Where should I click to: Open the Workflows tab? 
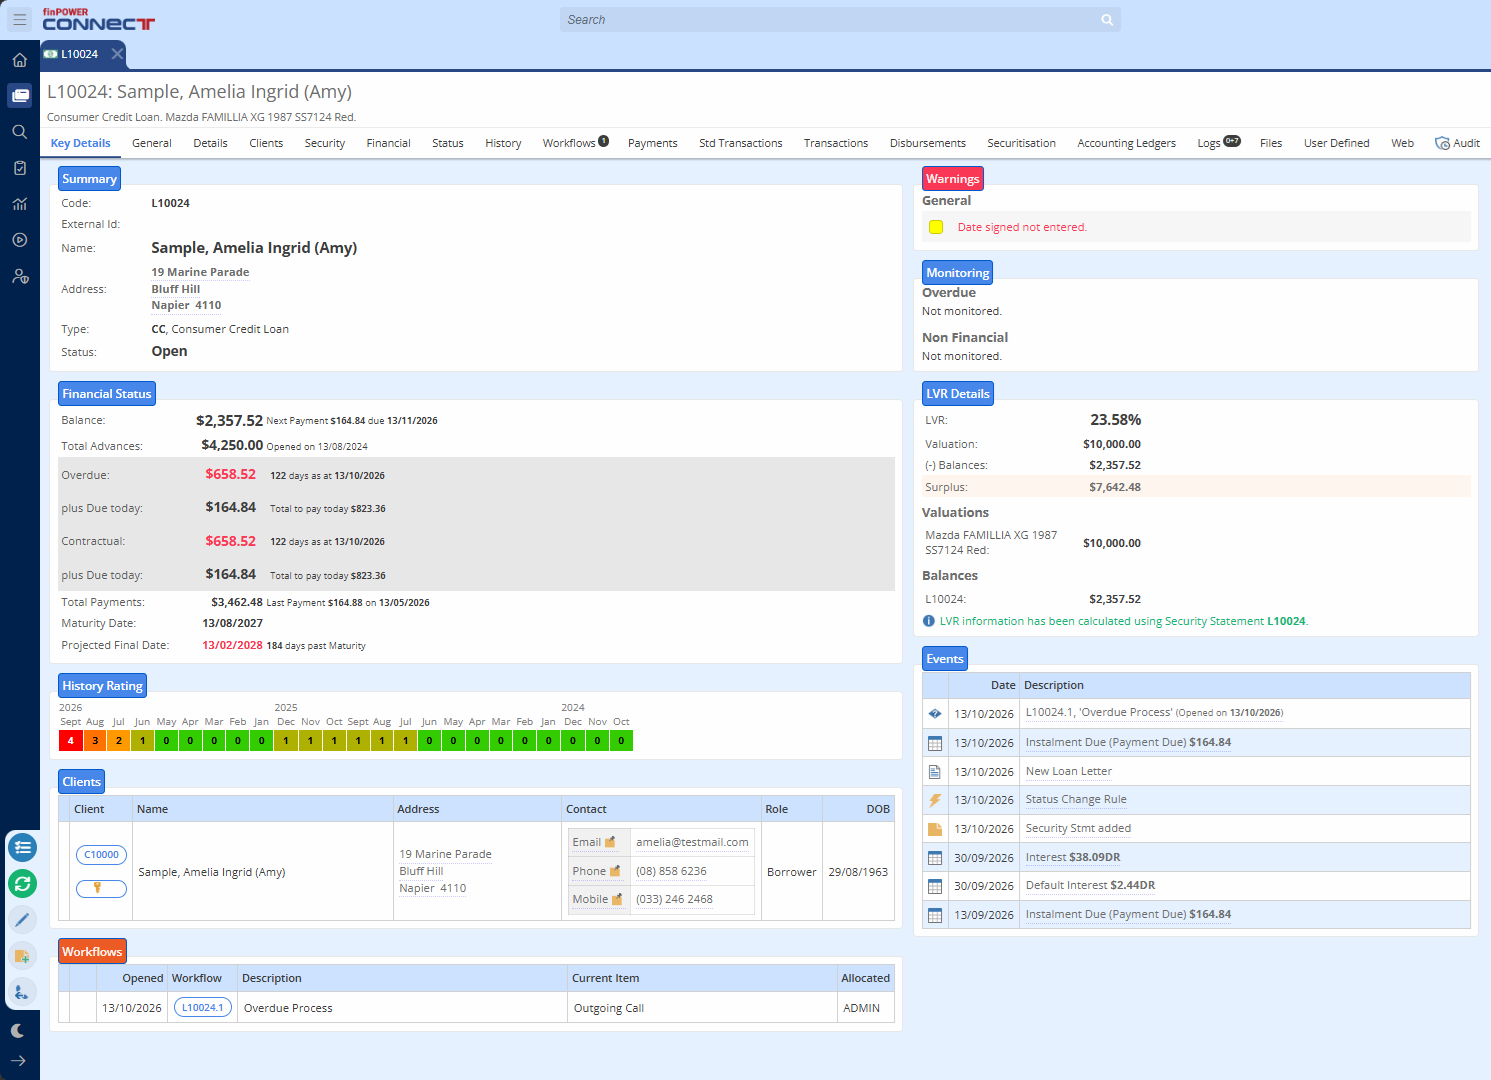pyautogui.click(x=576, y=143)
